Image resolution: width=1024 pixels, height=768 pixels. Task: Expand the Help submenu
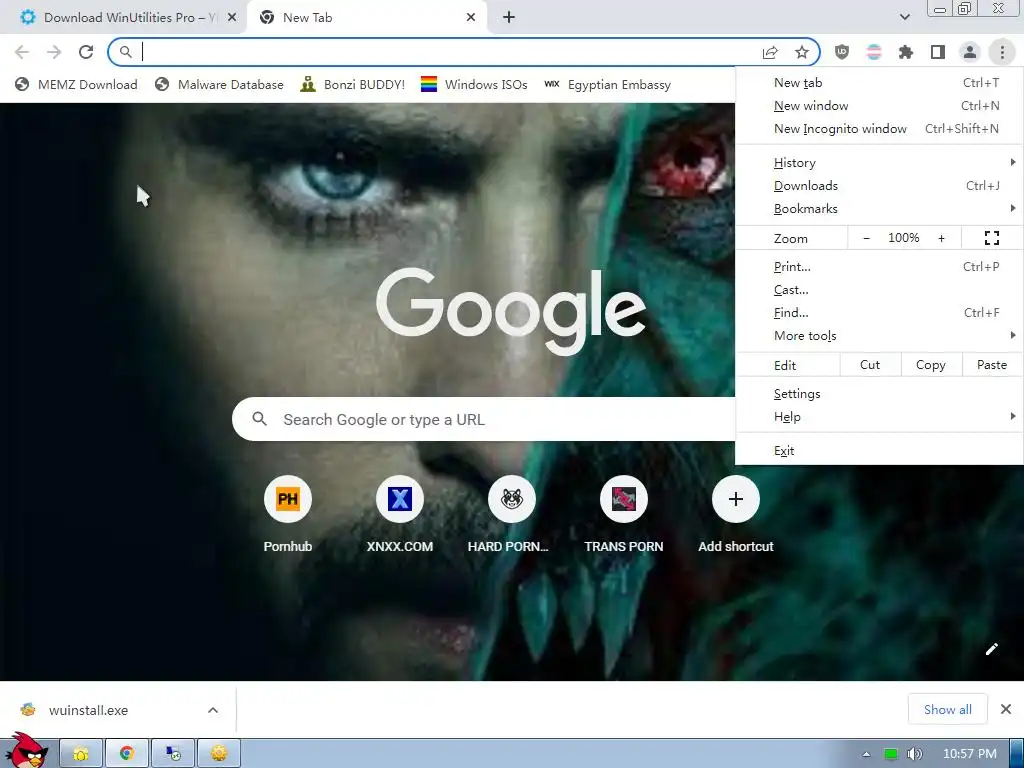[879, 417]
